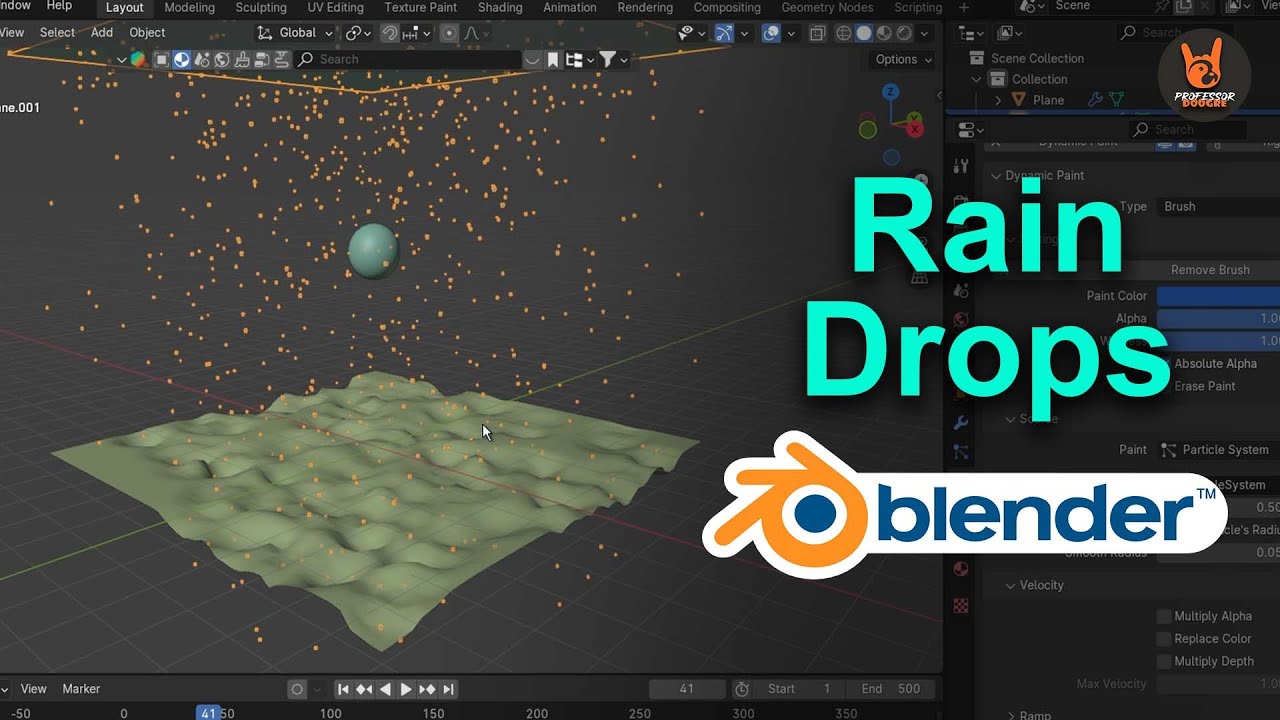Open the pivot point selector dropdown
The image size is (1280, 720).
[358, 33]
